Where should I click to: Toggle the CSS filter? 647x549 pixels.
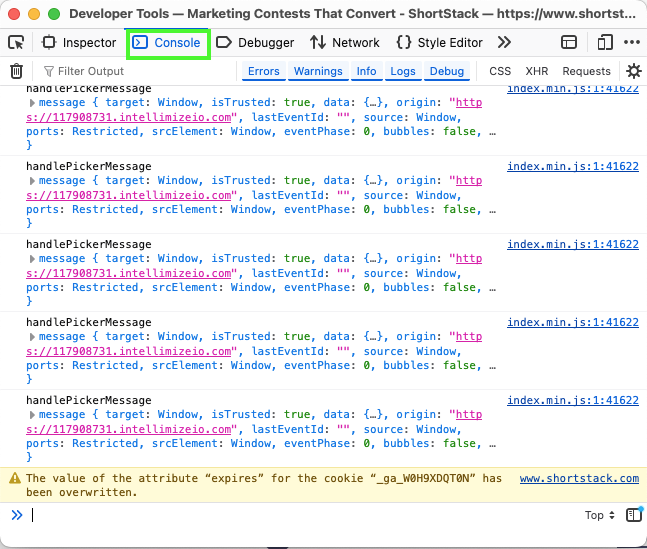[x=500, y=71]
